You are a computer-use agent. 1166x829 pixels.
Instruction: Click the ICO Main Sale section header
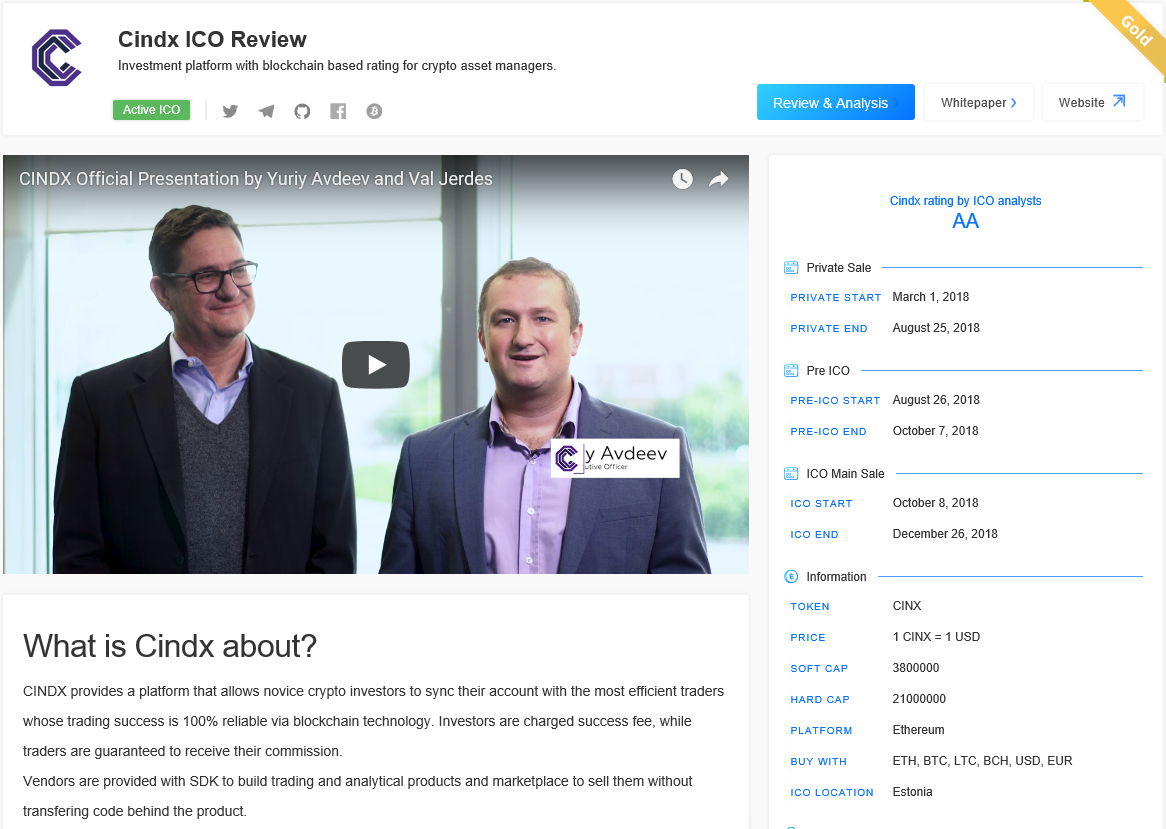(845, 474)
